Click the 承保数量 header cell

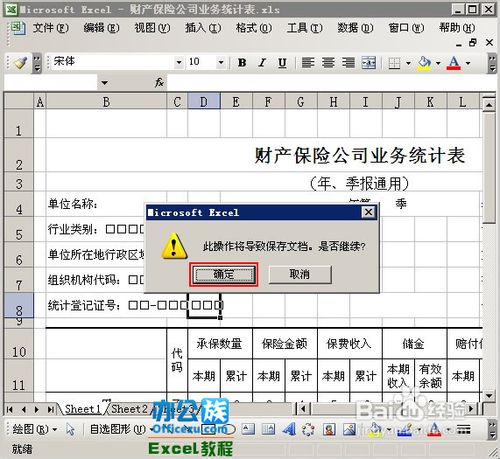pos(220,344)
